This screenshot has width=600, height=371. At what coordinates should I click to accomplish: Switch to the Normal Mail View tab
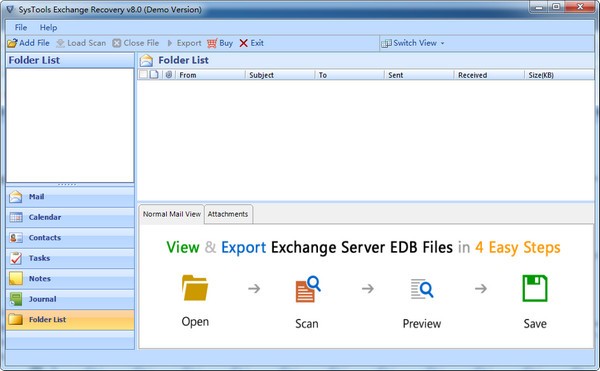click(x=172, y=214)
